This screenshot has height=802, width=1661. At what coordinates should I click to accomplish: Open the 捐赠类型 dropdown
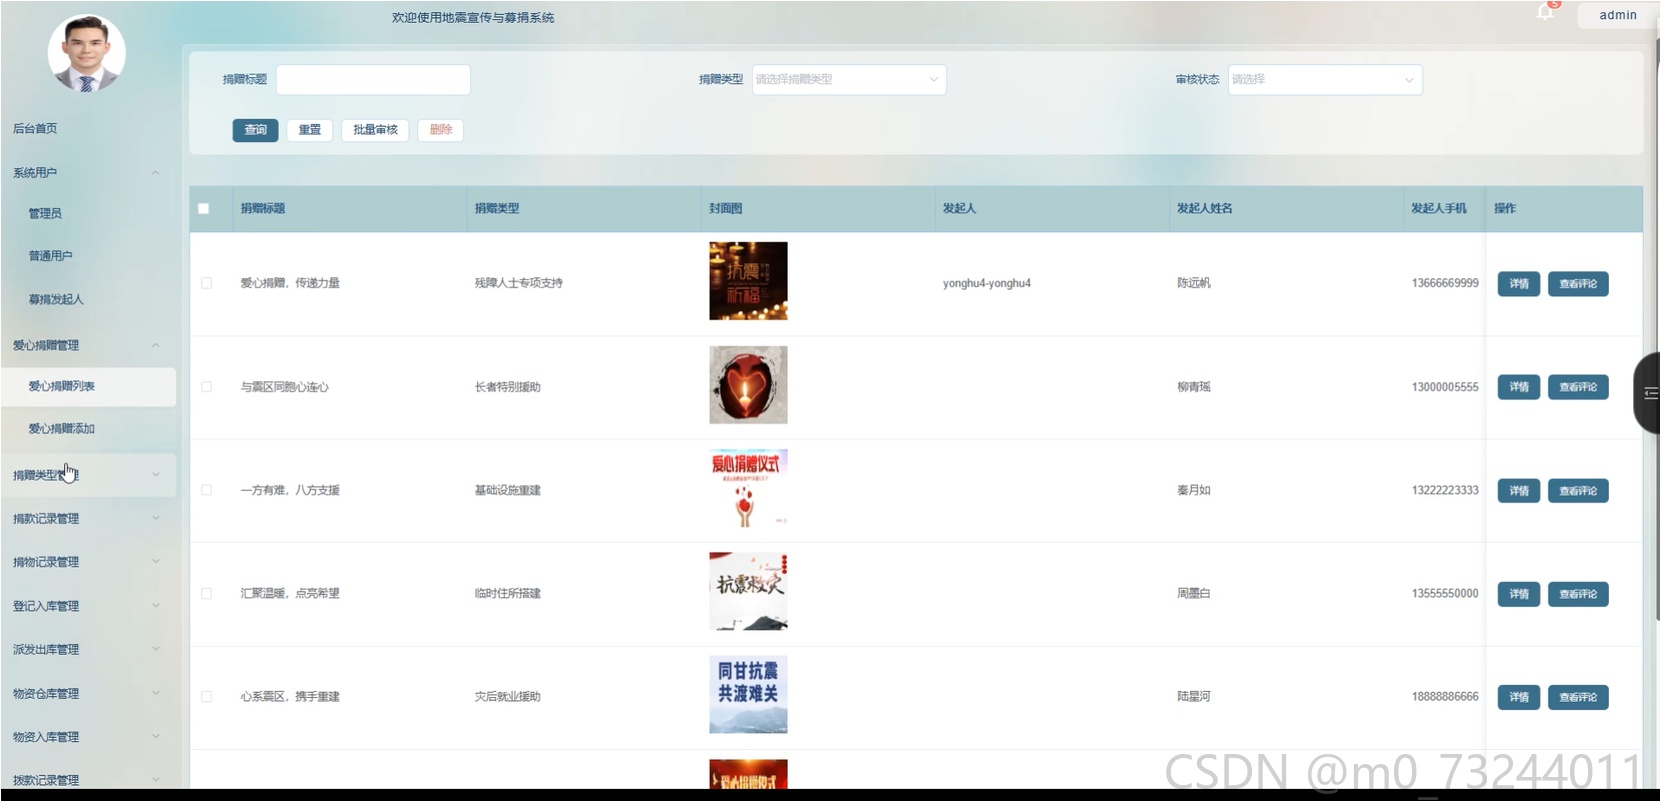click(849, 80)
